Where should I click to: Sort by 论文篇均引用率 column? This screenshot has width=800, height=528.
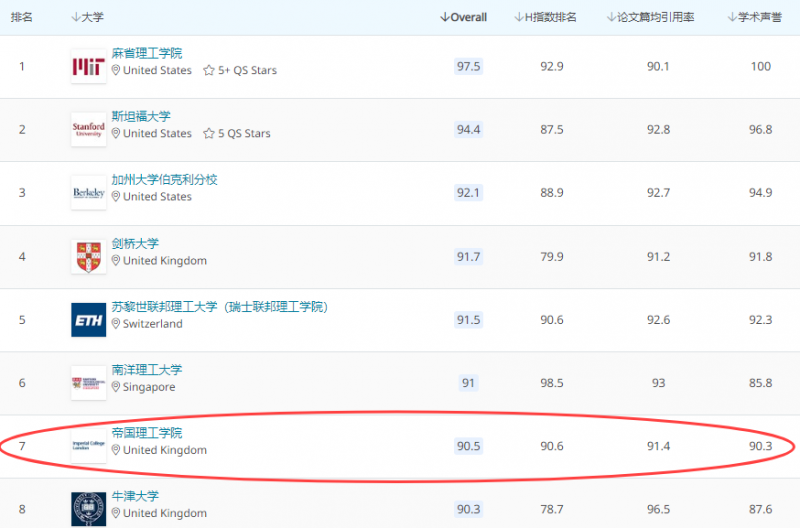[x=651, y=17]
